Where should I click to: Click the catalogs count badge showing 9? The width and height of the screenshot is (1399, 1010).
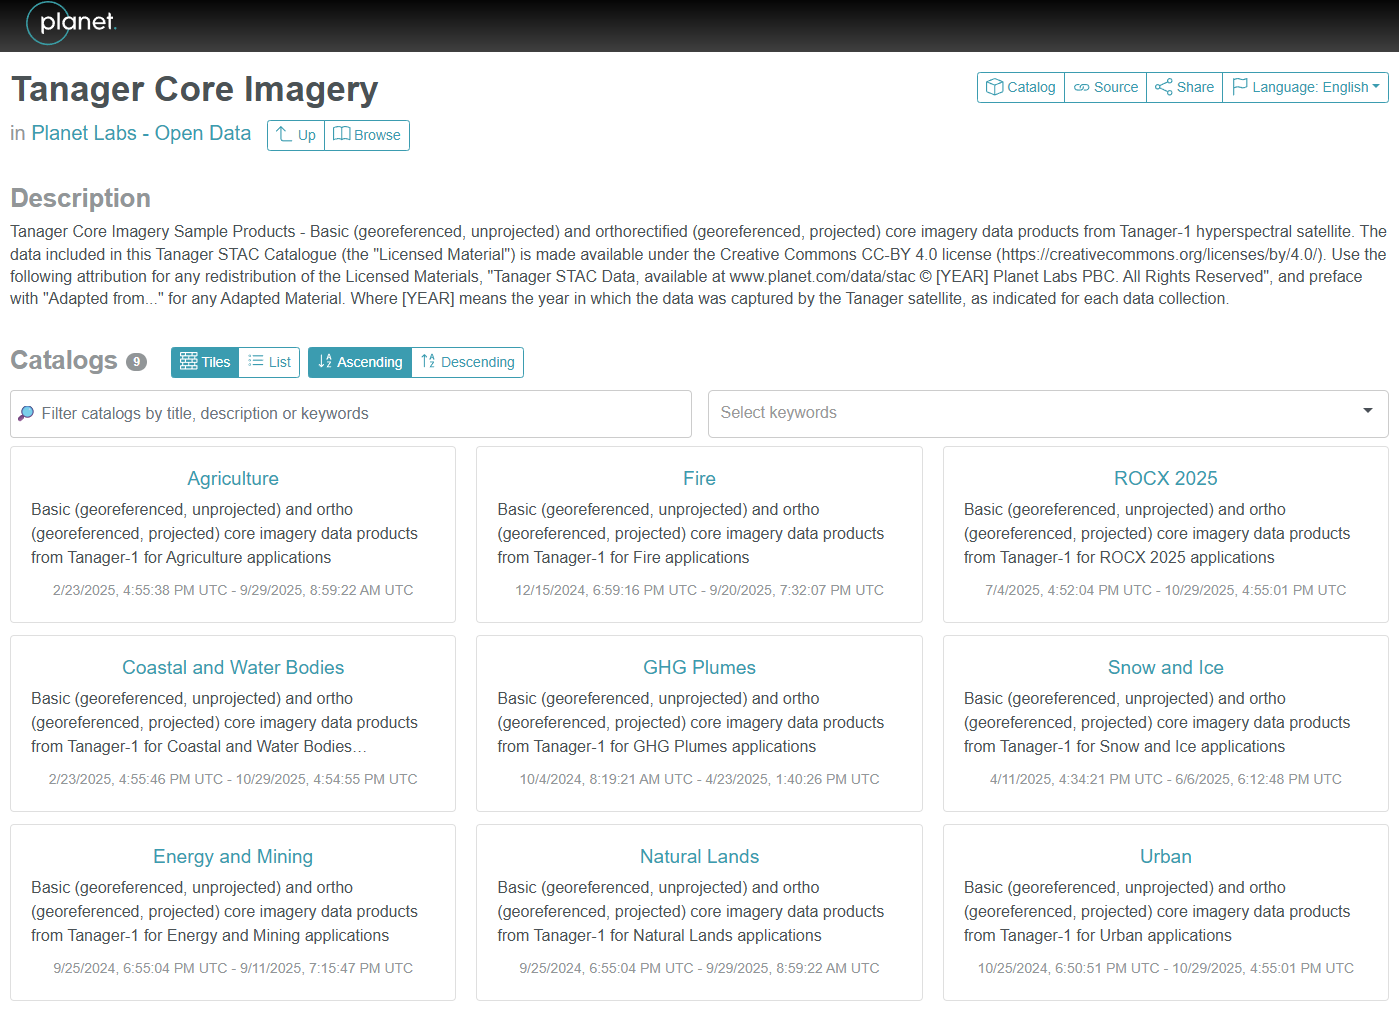pyautogui.click(x=136, y=362)
